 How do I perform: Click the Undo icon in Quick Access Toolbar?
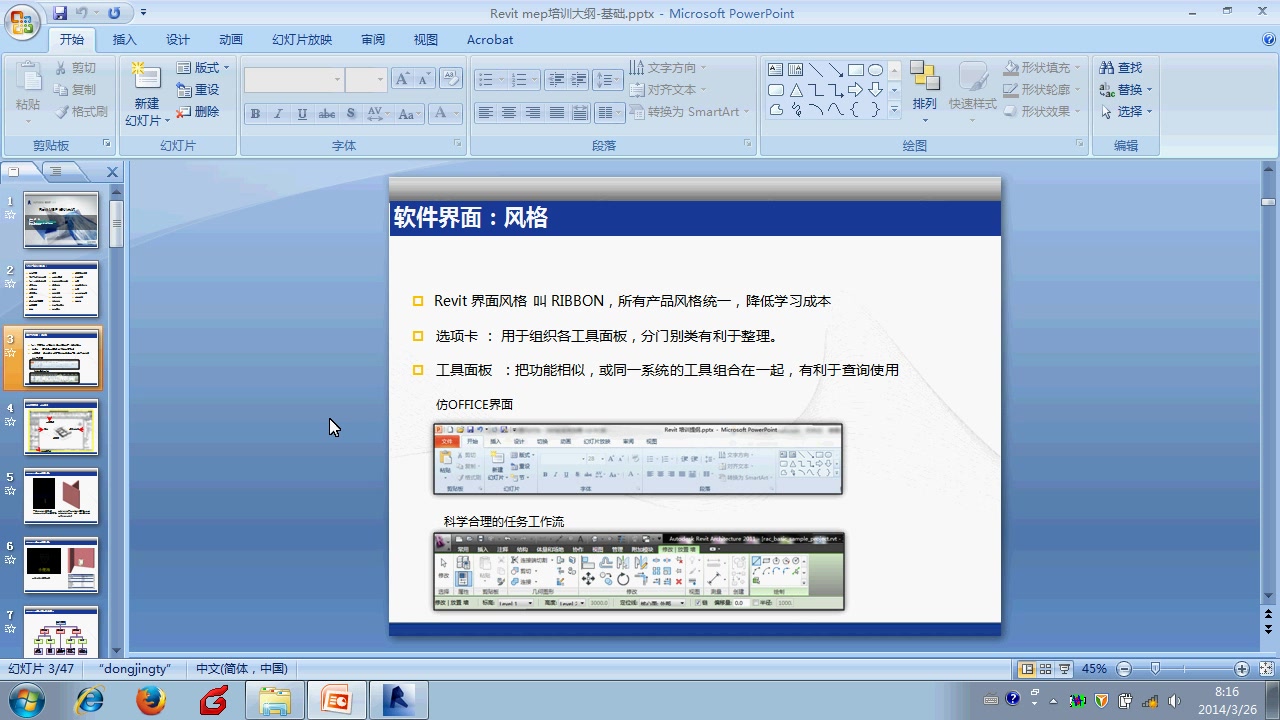click(82, 13)
